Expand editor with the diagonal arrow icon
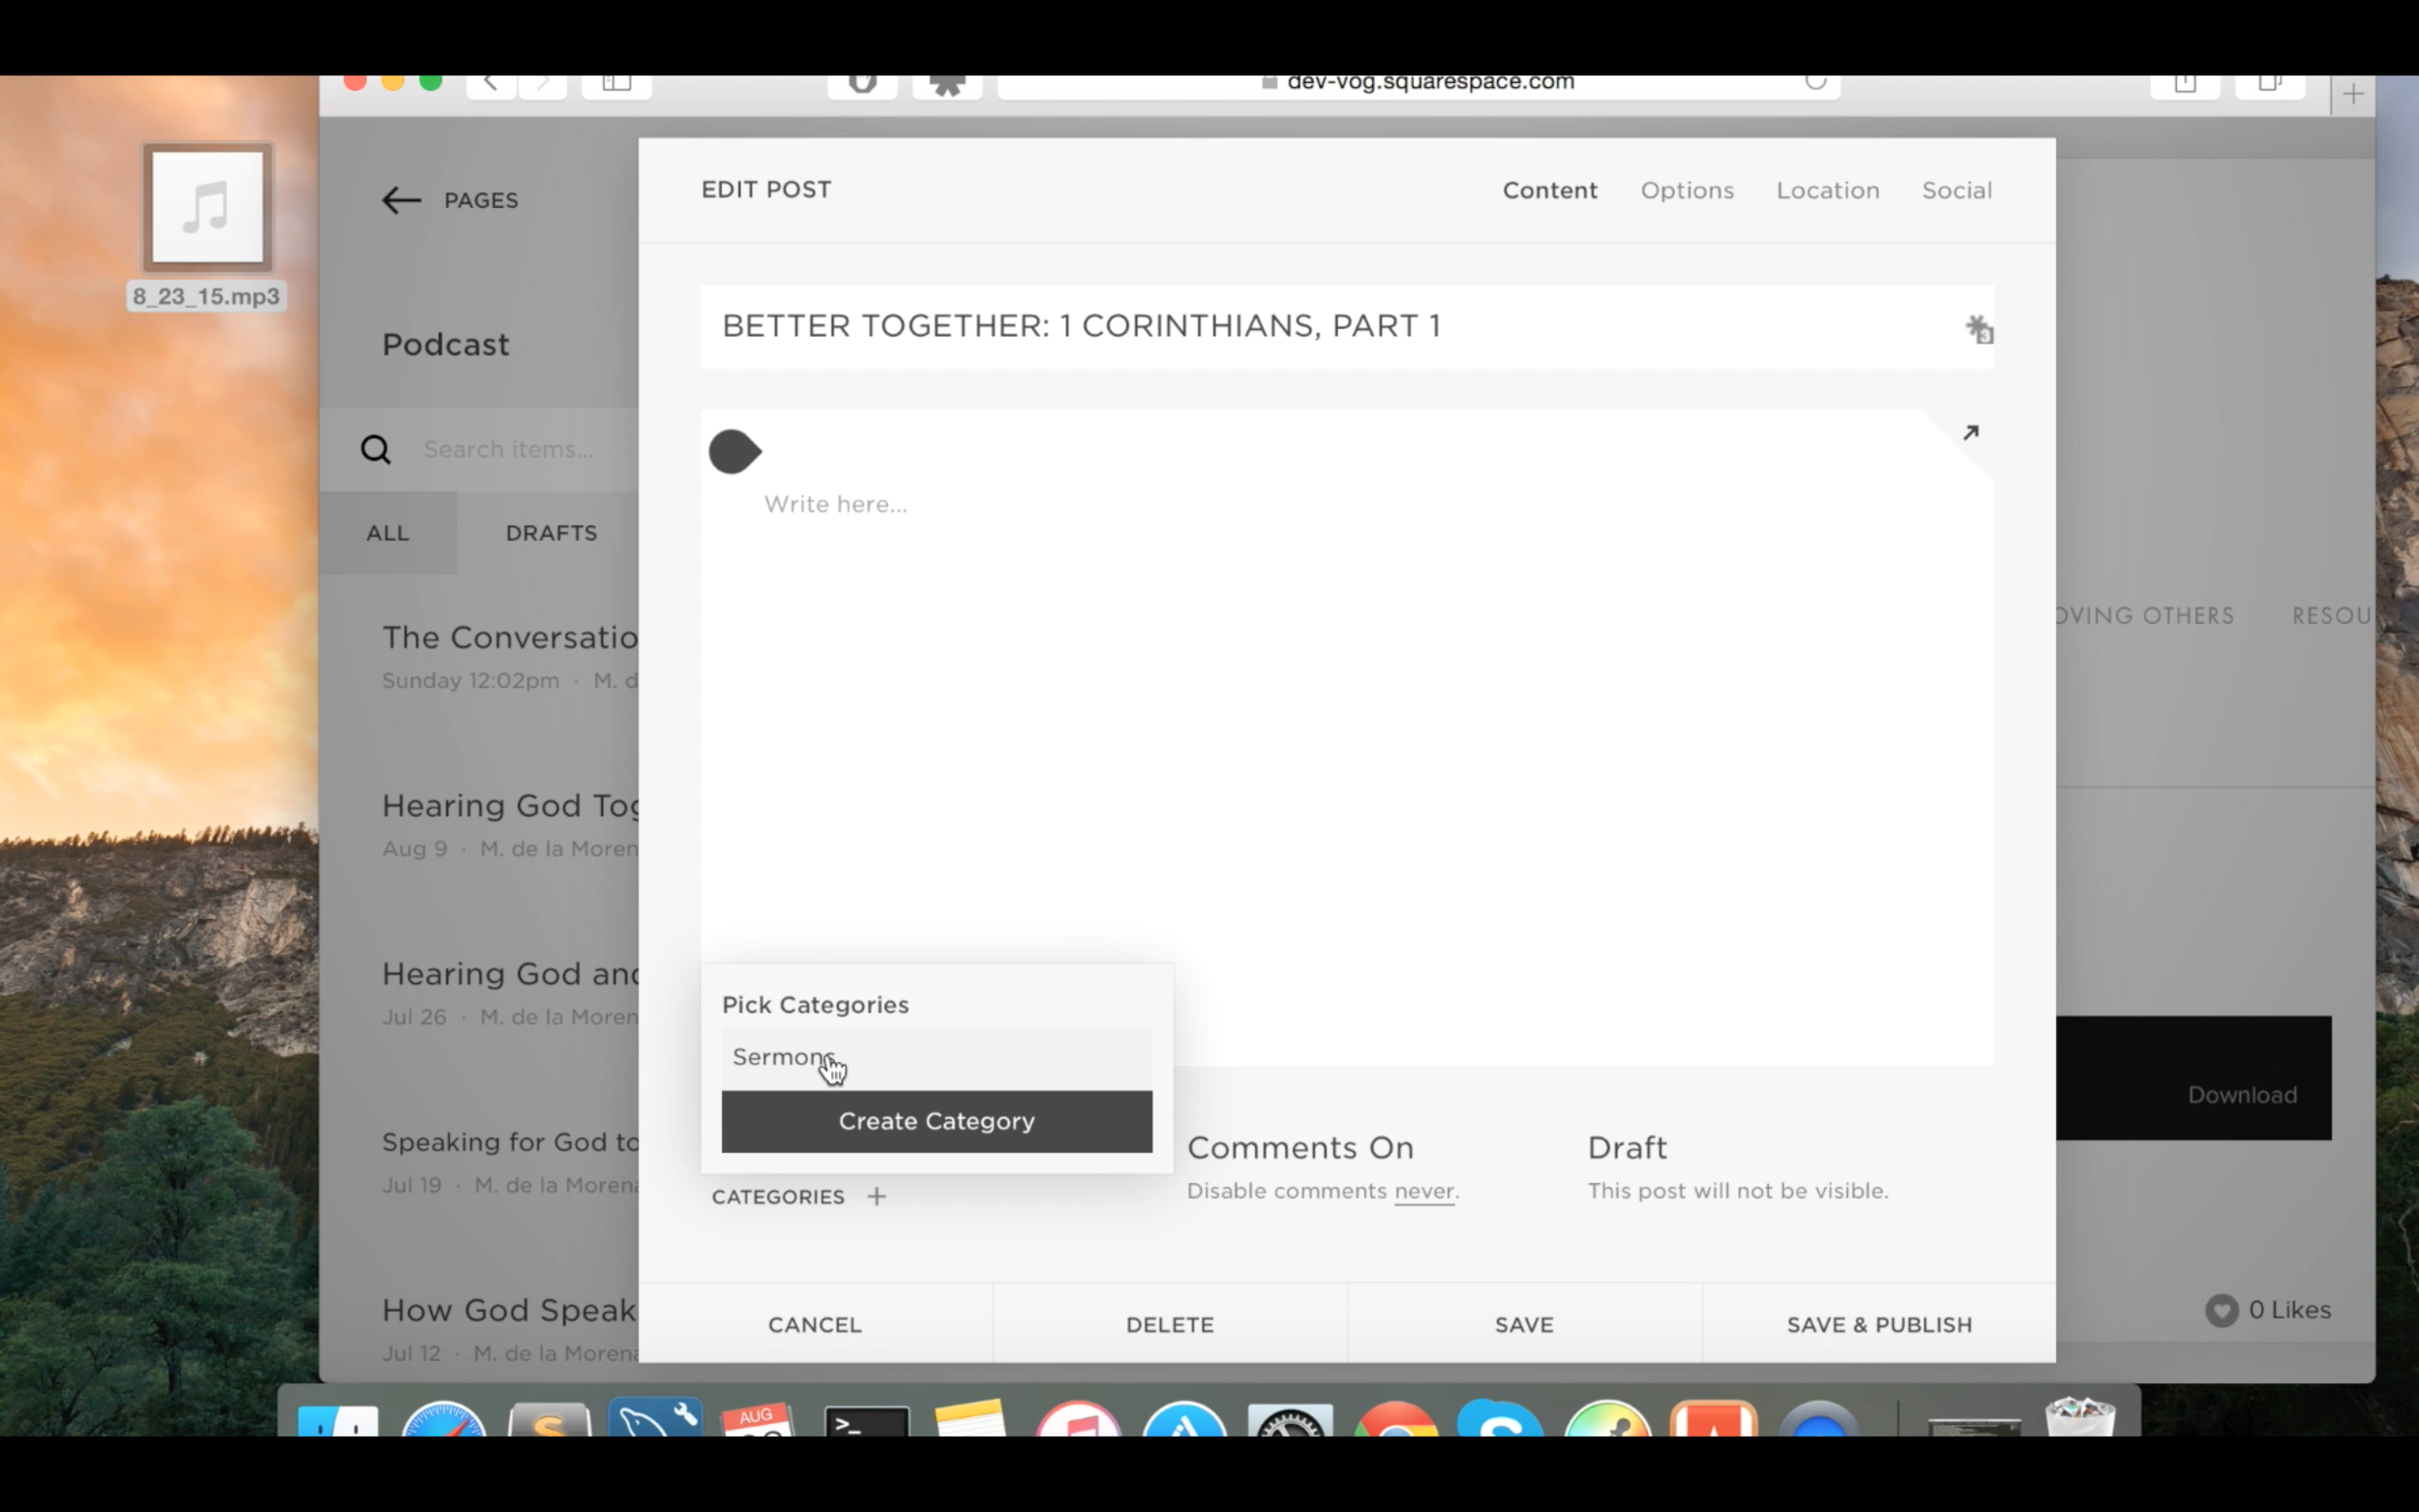The height and width of the screenshot is (1512, 2419). coord(1970,432)
